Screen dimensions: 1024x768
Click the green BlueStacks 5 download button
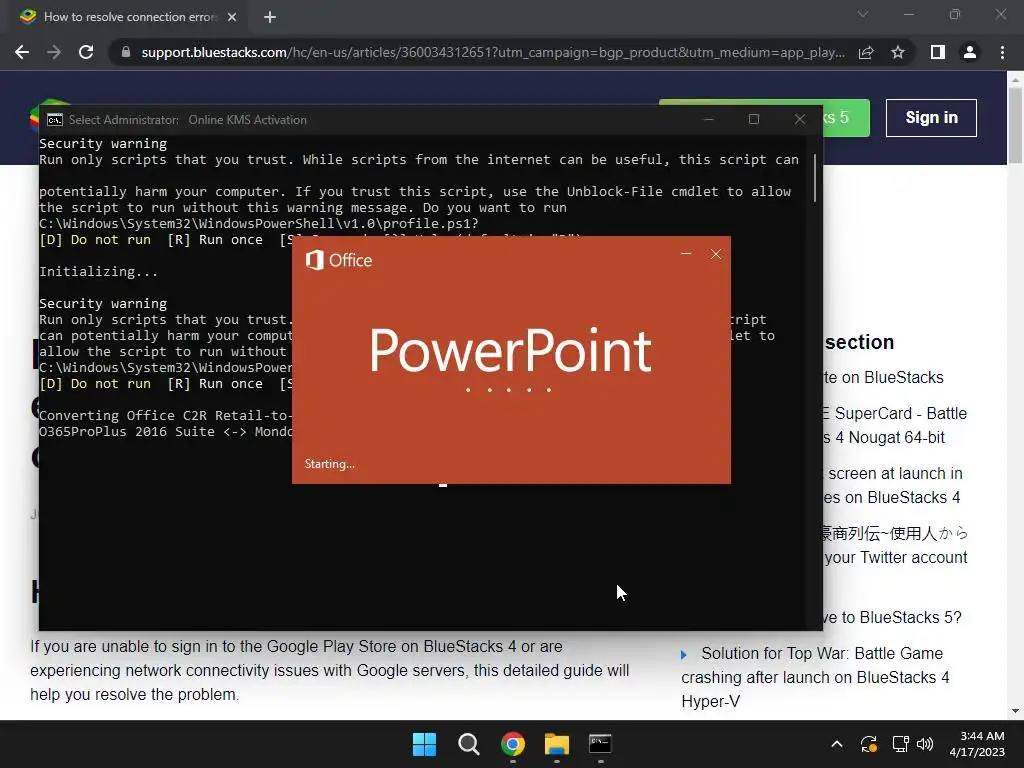pos(846,118)
